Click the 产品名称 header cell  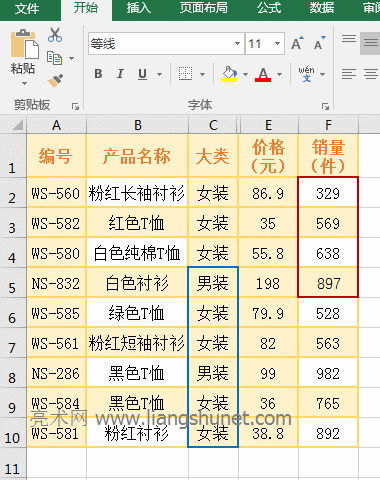tap(137, 156)
